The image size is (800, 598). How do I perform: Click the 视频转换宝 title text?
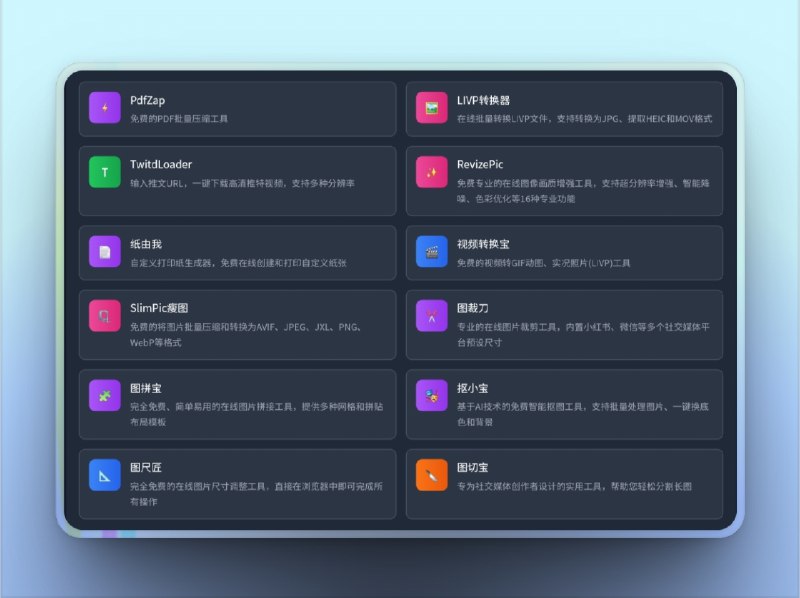click(x=482, y=243)
